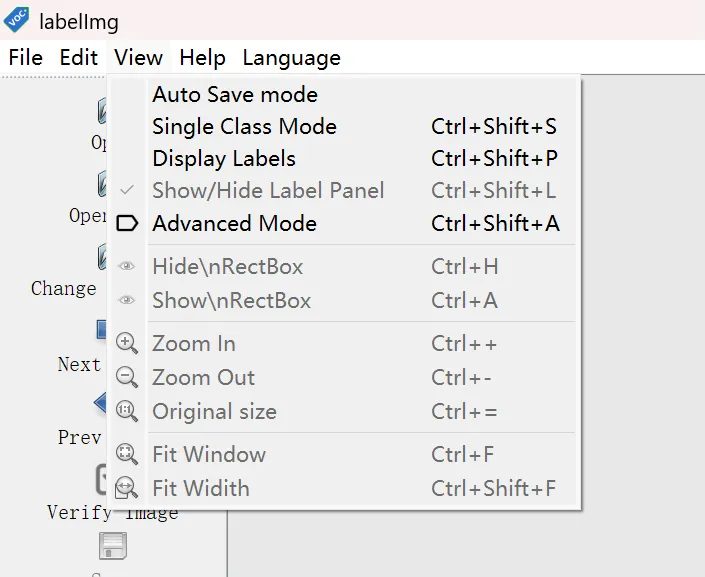This screenshot has width=705, height=577.
Task: Click the Original size magnifier icon
Action: (127, 412)
